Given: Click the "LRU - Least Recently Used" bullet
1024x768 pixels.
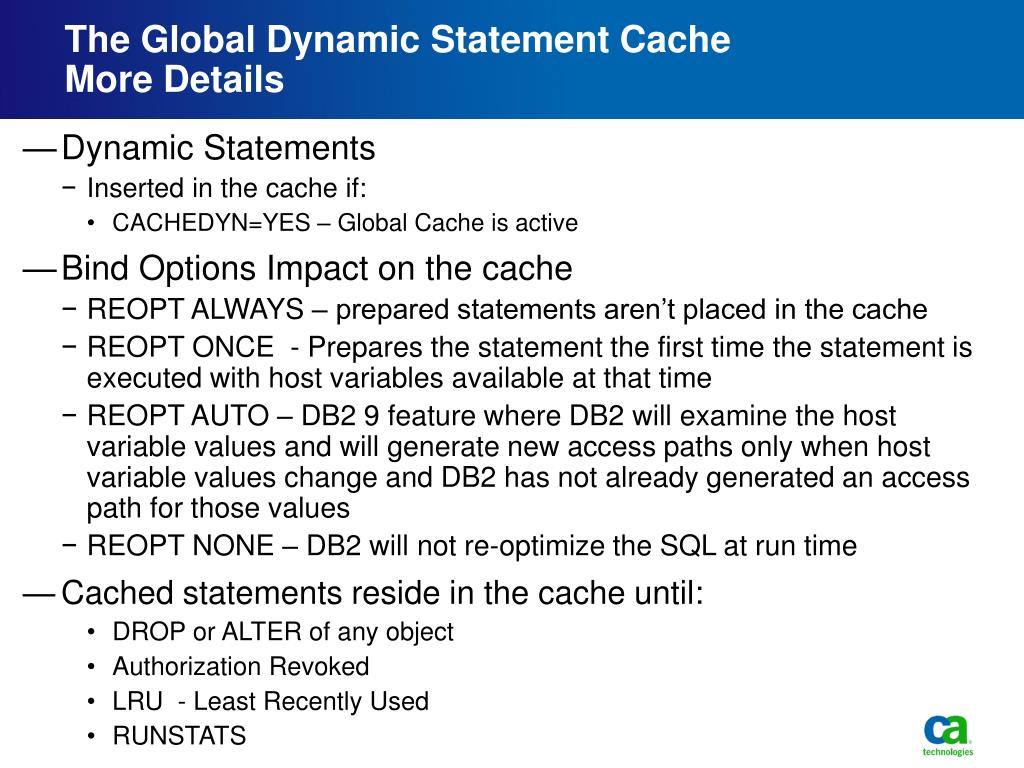Looking at the screenshot, I should 270,702.
